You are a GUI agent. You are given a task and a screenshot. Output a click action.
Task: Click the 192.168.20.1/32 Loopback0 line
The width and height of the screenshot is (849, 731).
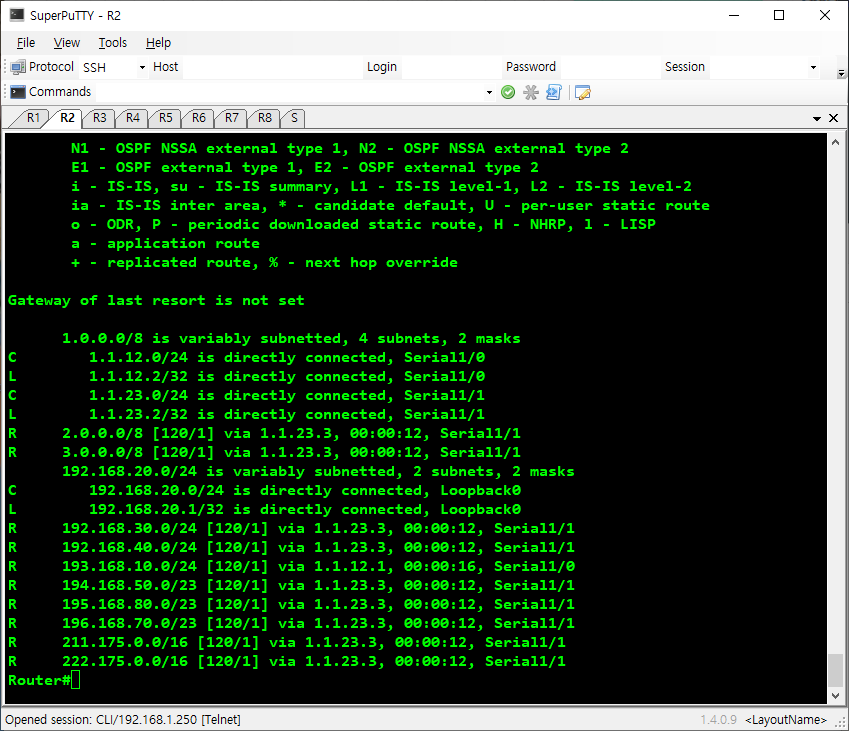click(x=264, y=510)
